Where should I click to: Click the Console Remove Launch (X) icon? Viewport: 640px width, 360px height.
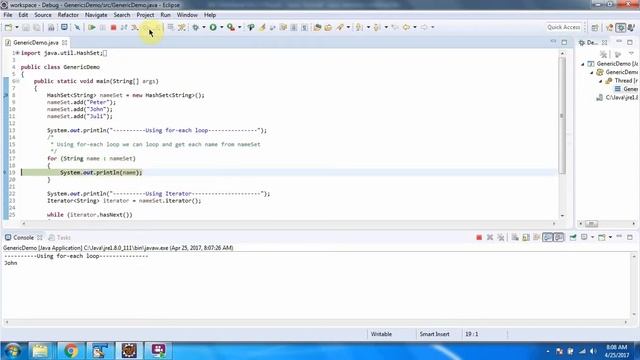[490, 238]
